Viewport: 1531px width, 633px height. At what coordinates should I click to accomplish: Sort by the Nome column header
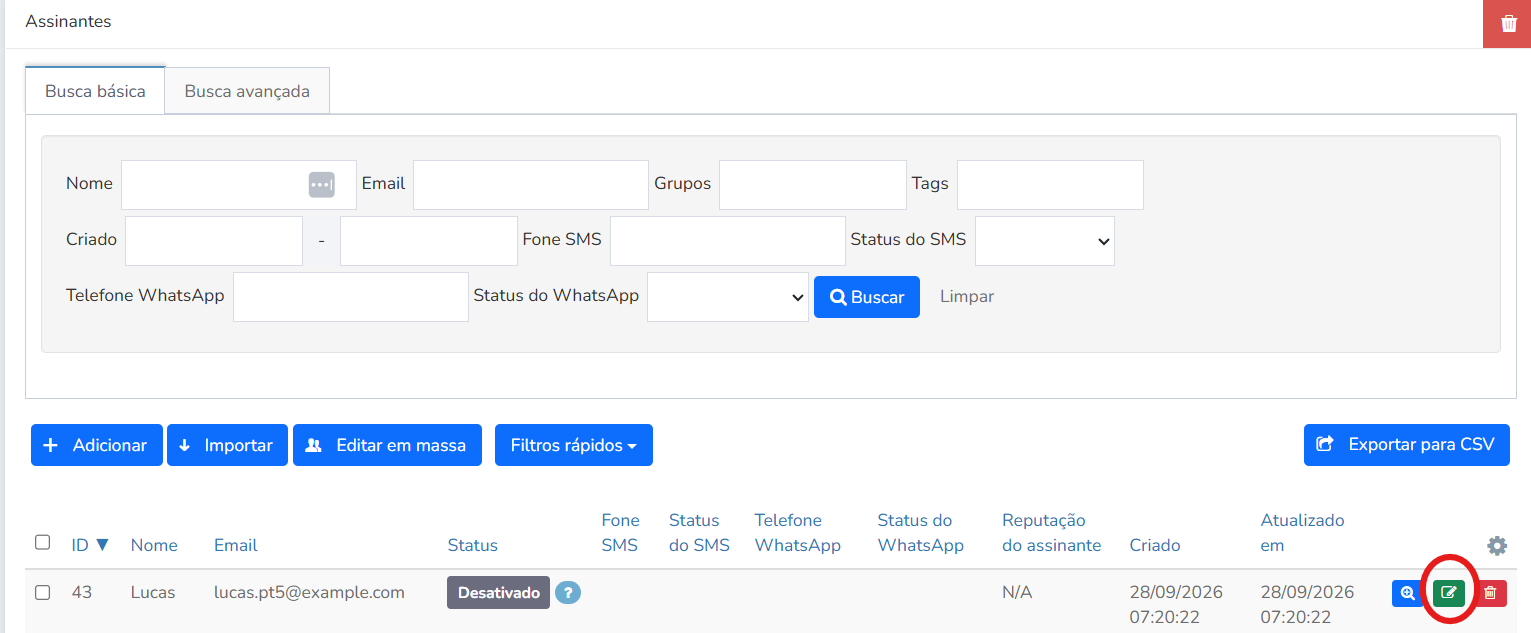(x=154, y=545)
